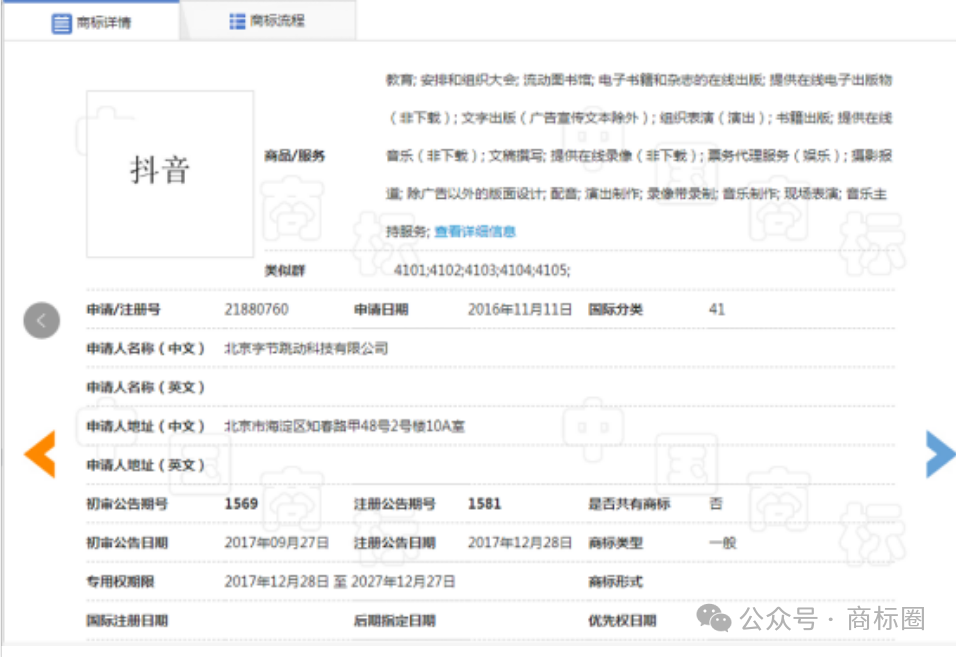This screenshot has width=956, height=657.
Task: Click the 商标类型 value 一般
Action: pyautogui.click(x=723, y=542)
